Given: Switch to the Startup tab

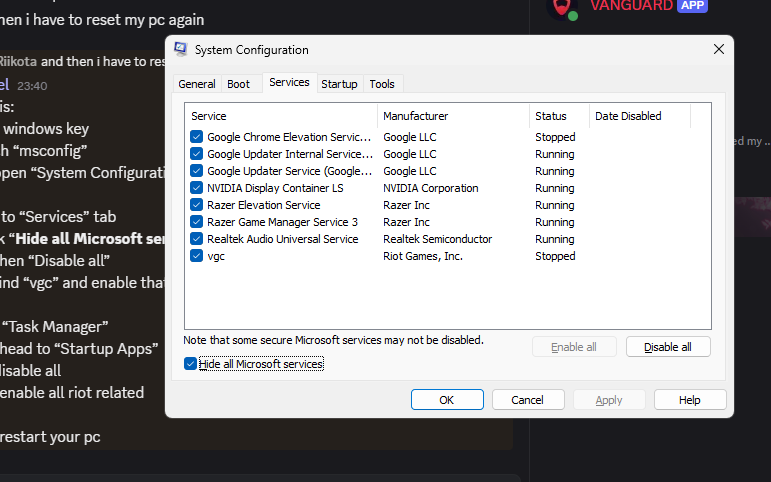Looking at the screenshot, I should pos(339,84).
